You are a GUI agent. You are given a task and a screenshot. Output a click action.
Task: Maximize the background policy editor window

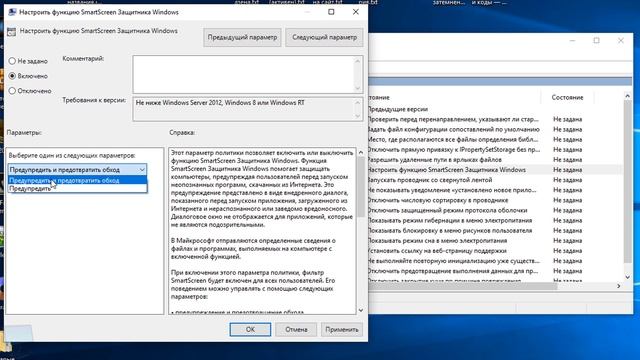(x=596, y=40)
